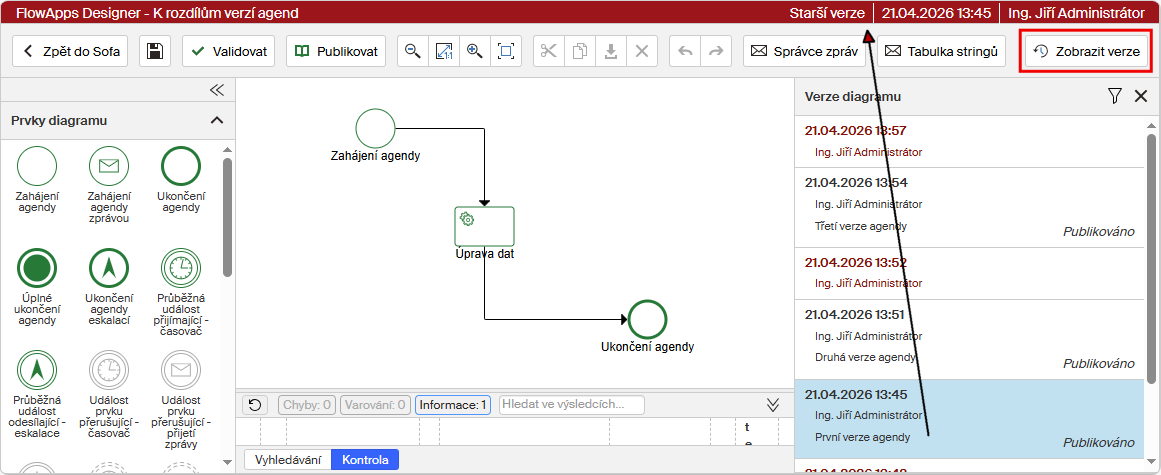
Task: Click the delete X icon in toolbar
Action: [x=642, y=51]
